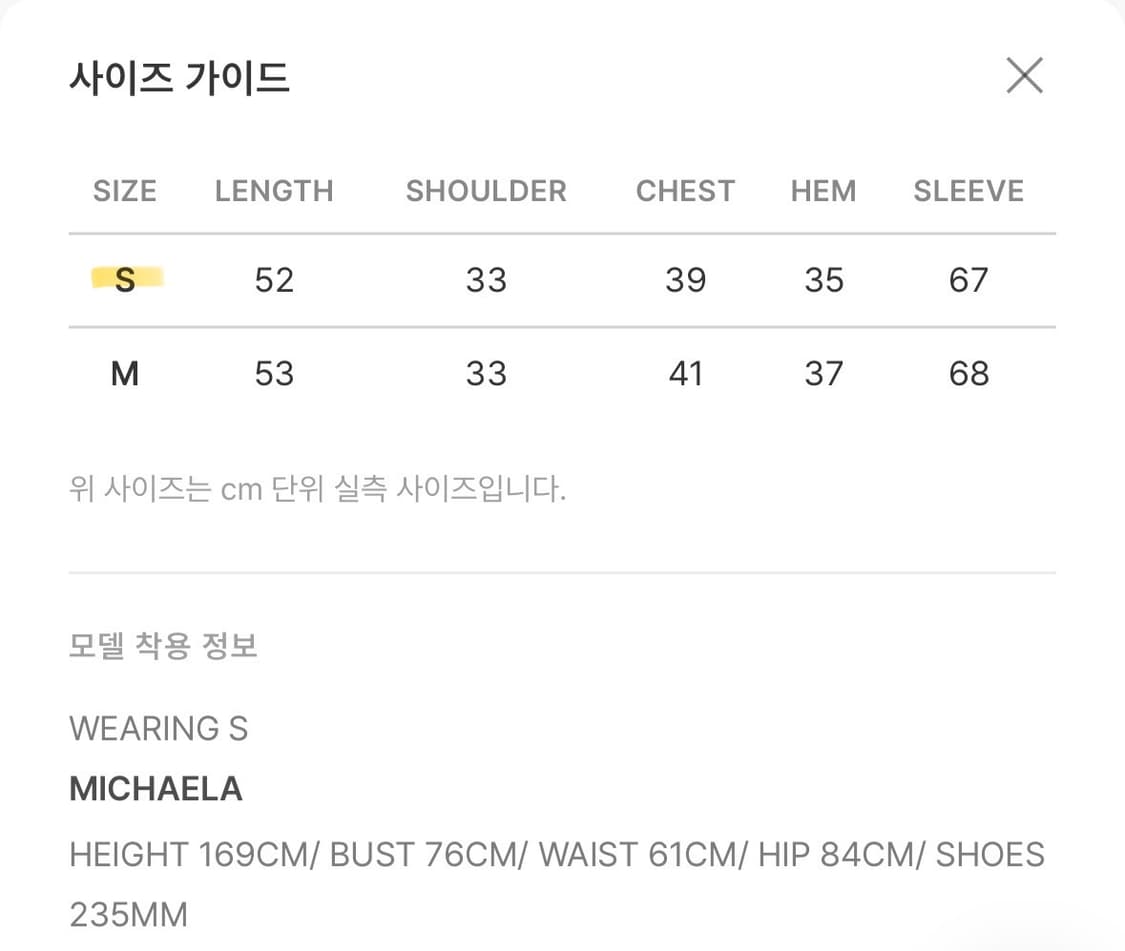This screenshot has height=951, width=1125.
Task: Click the SIZE column header
Action: (124, 191)
